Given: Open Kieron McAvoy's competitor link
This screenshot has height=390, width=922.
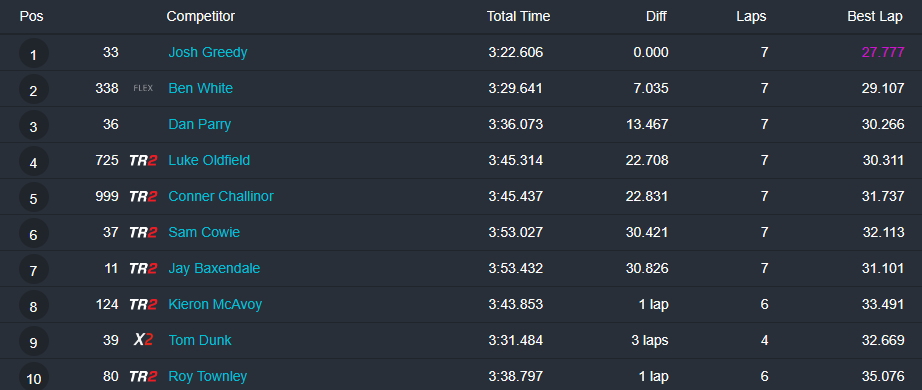Looking at the screenshot, I should click(215, 305).
